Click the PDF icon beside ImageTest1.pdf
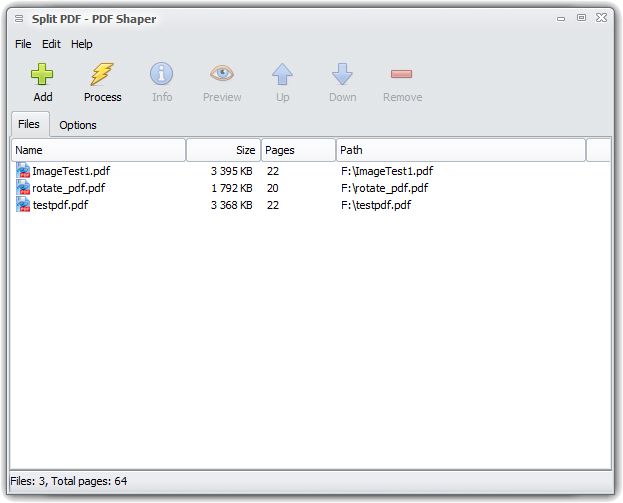623x503 pixels. pos(23,170)
